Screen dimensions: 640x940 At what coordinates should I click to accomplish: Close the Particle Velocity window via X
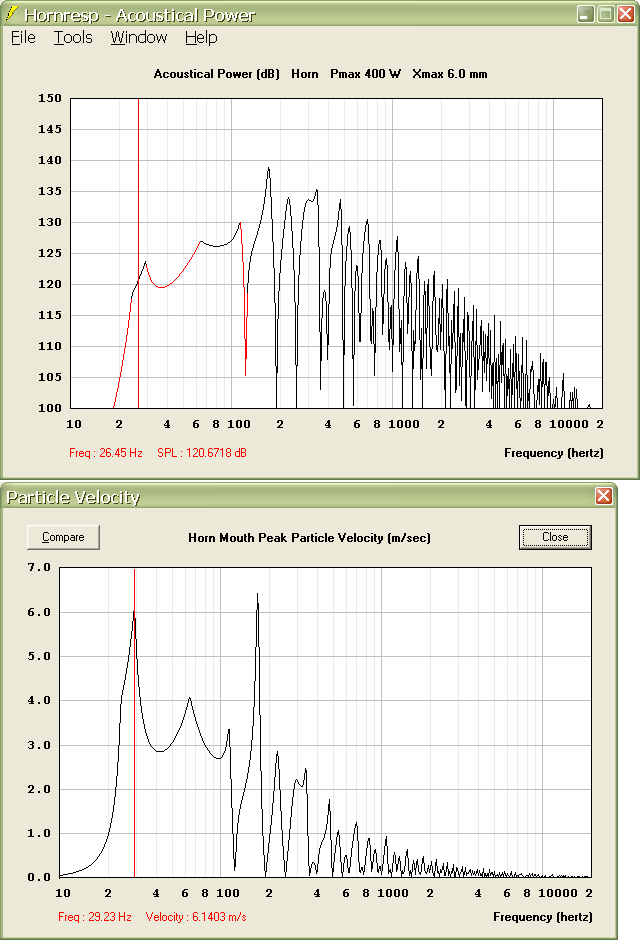(603, 496)
